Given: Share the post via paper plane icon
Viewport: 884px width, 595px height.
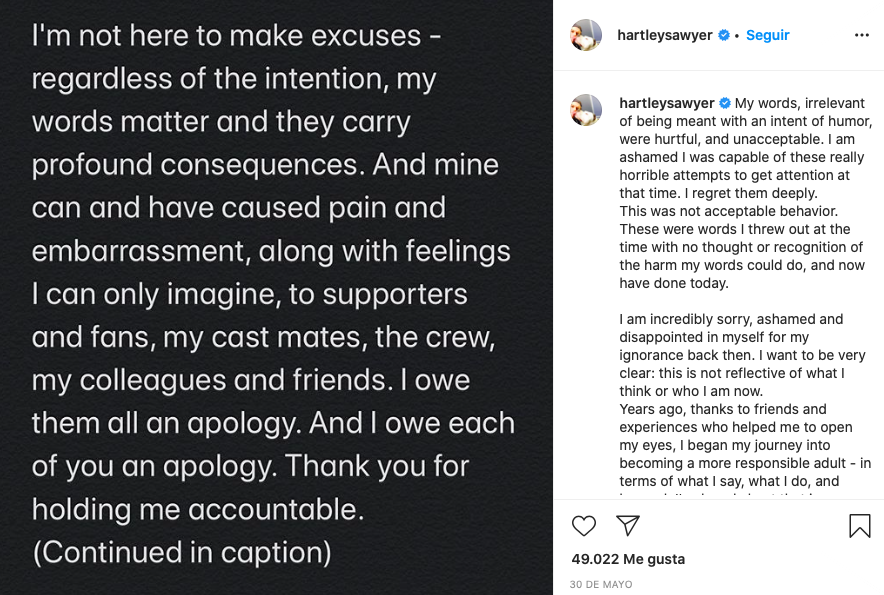Looking at the screenshot, I should pyautogui.click(x=627, y=525).
